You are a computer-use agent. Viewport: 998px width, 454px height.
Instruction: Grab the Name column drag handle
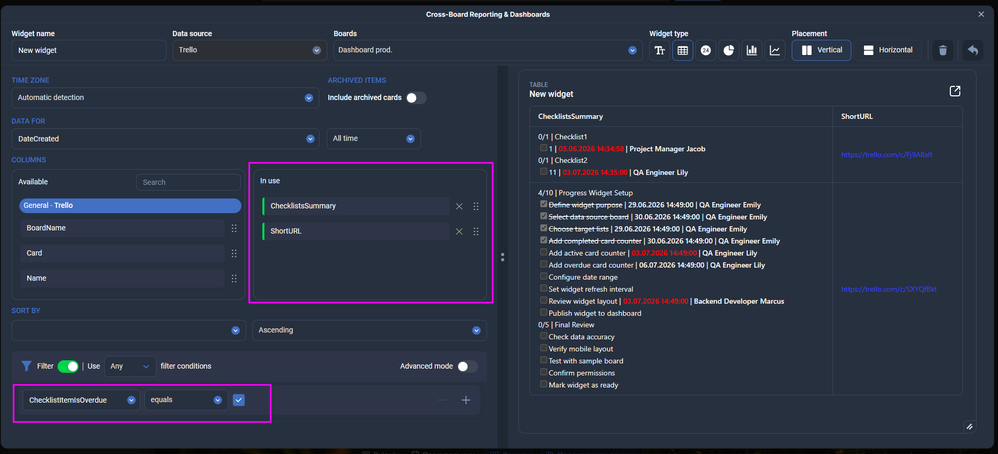(x=234, y=278)
